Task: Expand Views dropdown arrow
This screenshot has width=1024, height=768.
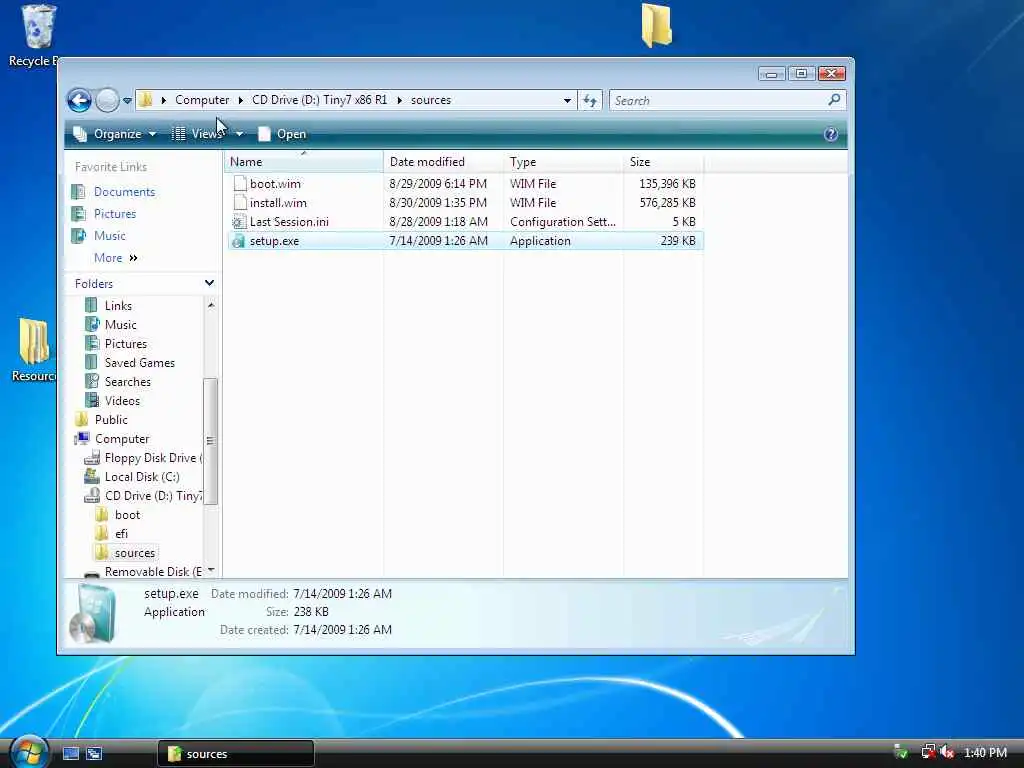Action: click(x=240, y=134)
